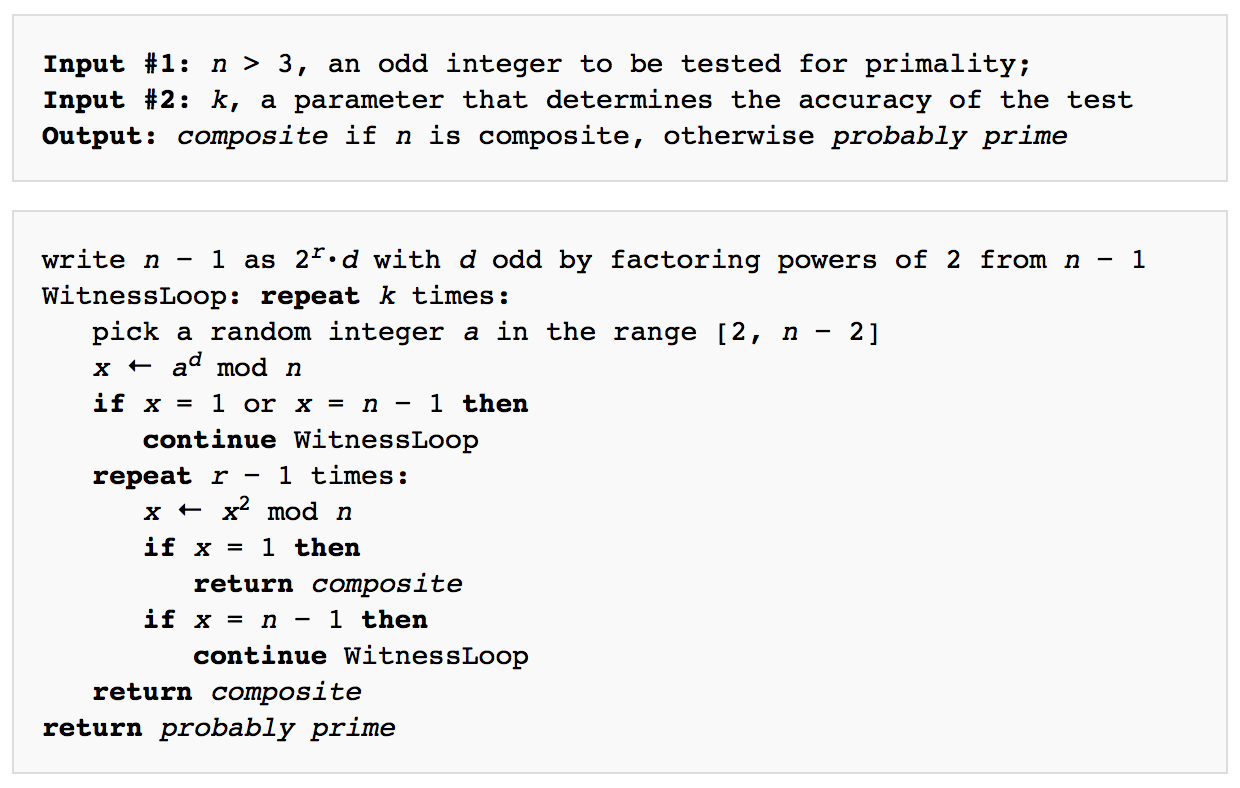
Task: Click the second "continue WitnessLoop" statement
Action: (361, 656)
